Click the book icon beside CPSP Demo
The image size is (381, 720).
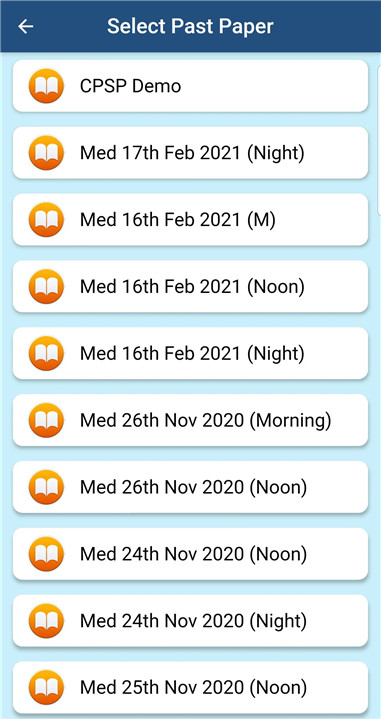pos(46,86)
